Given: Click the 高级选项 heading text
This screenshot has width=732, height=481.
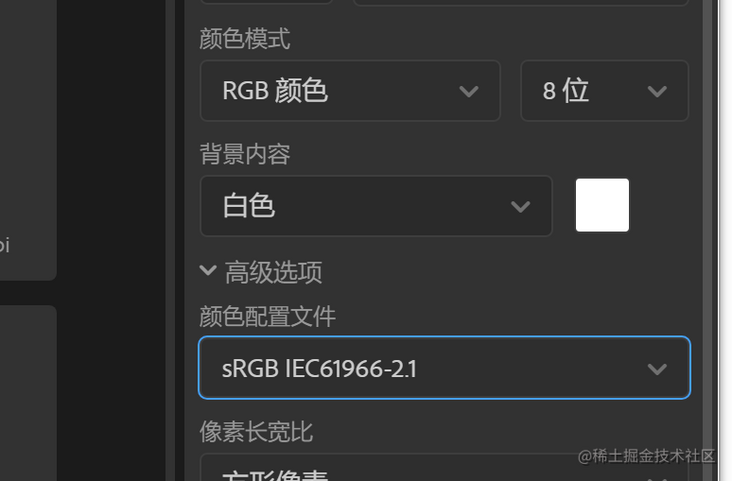Looking at the screenshot, I should pos(274,272).
